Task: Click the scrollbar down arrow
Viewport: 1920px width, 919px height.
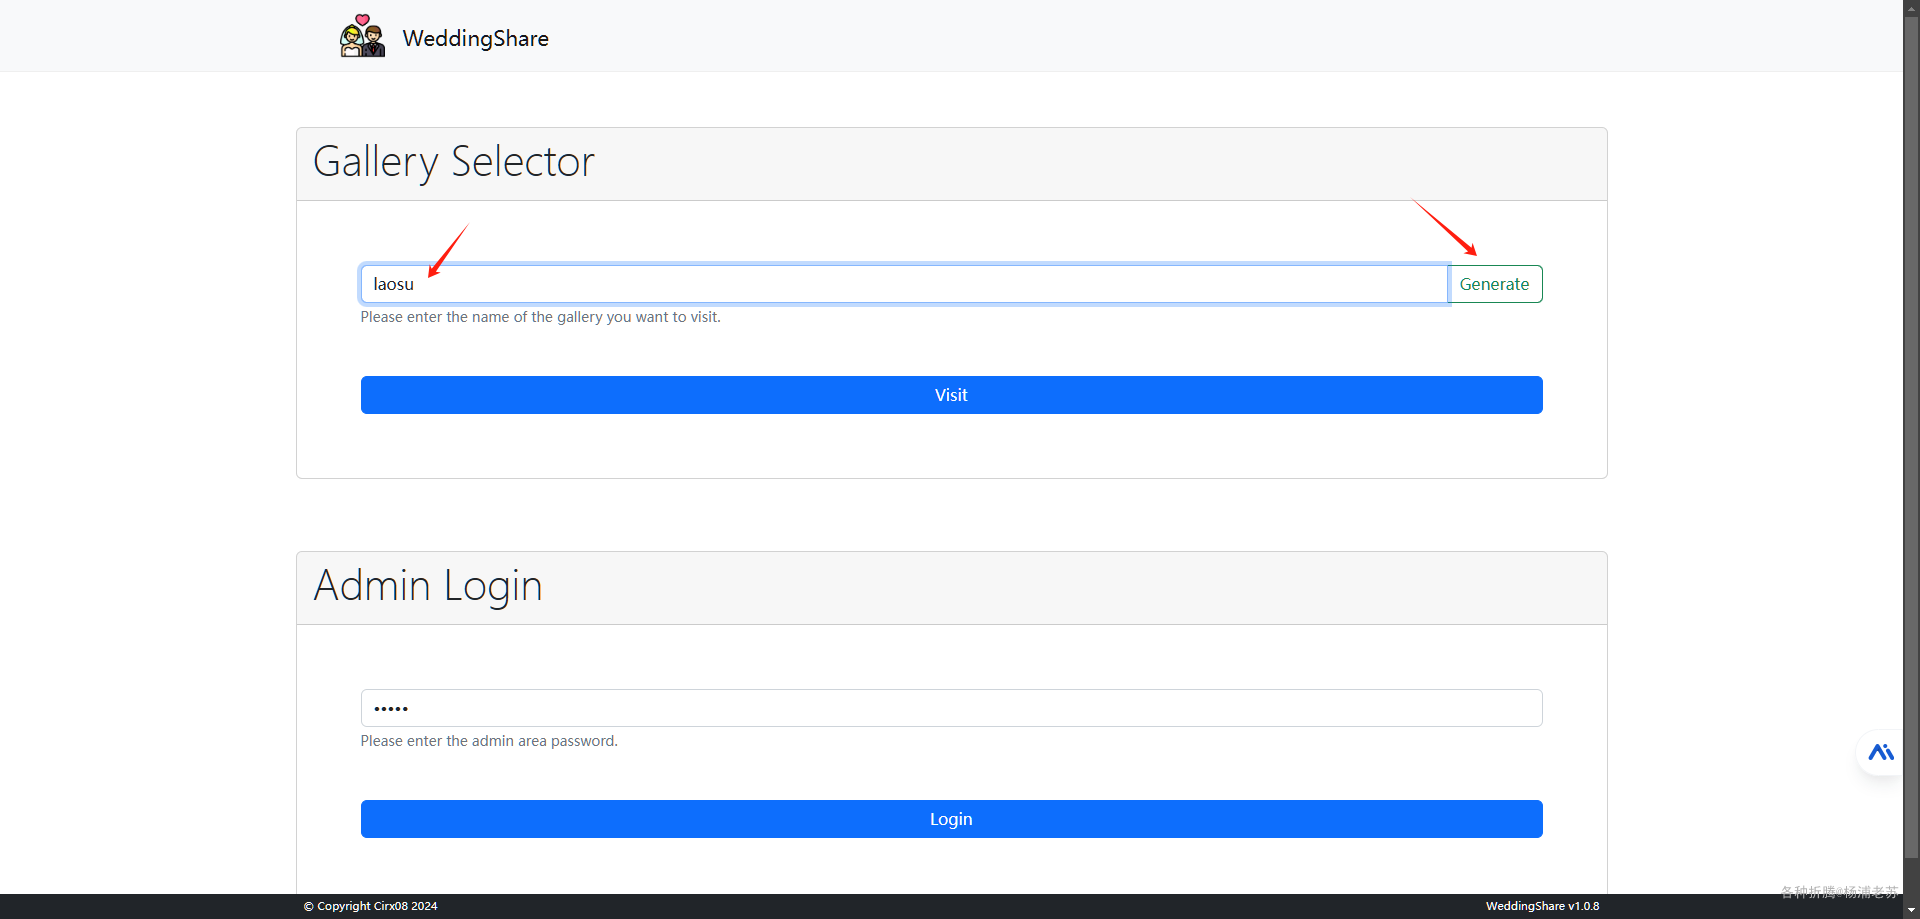Action: [1911, 911]
